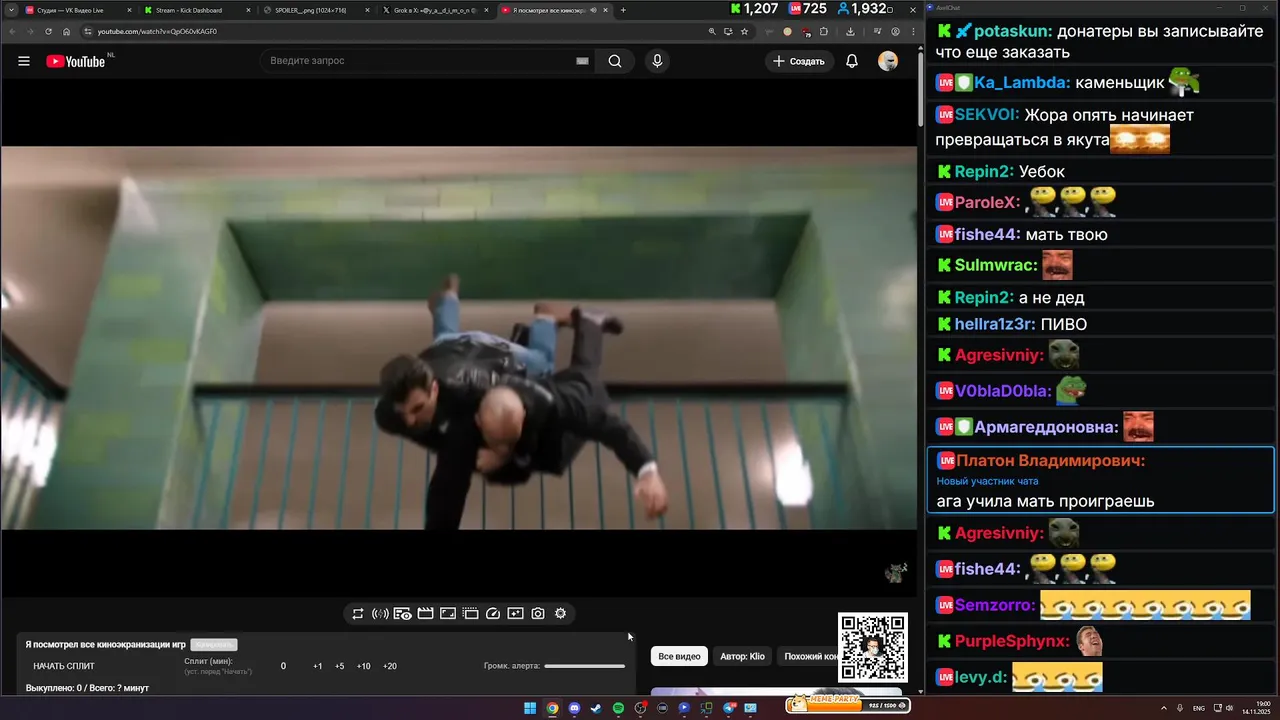Open Spotify from the taskbar

pos(618,708)
